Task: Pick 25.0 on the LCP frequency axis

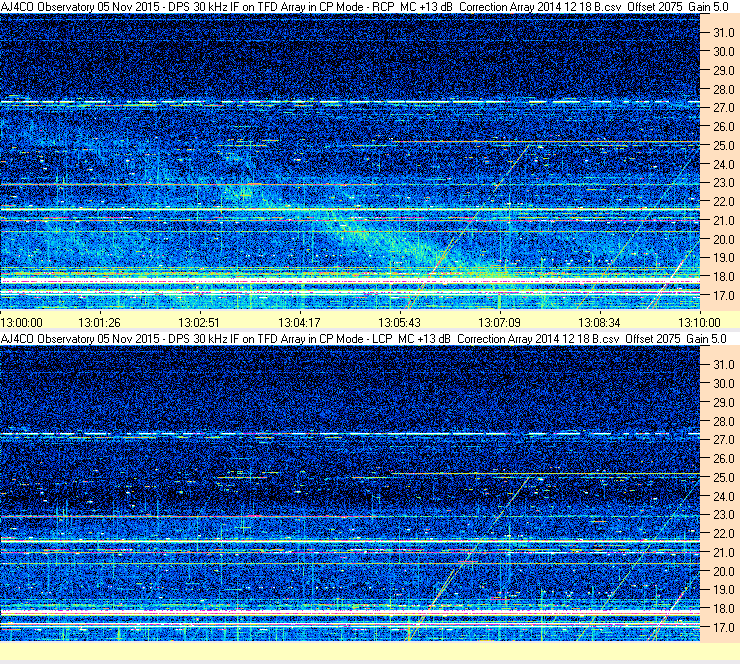Action: pyautogui.click(x=723, y=478)
